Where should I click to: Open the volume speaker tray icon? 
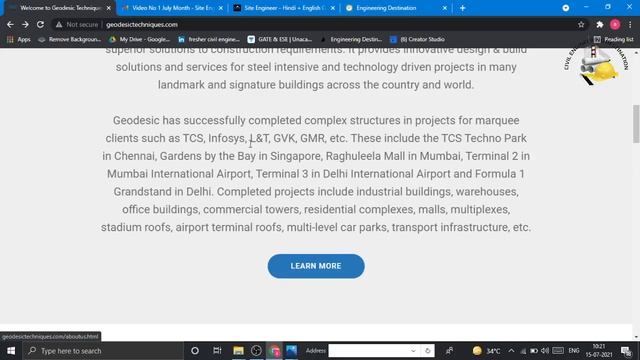tap(545, 351)
